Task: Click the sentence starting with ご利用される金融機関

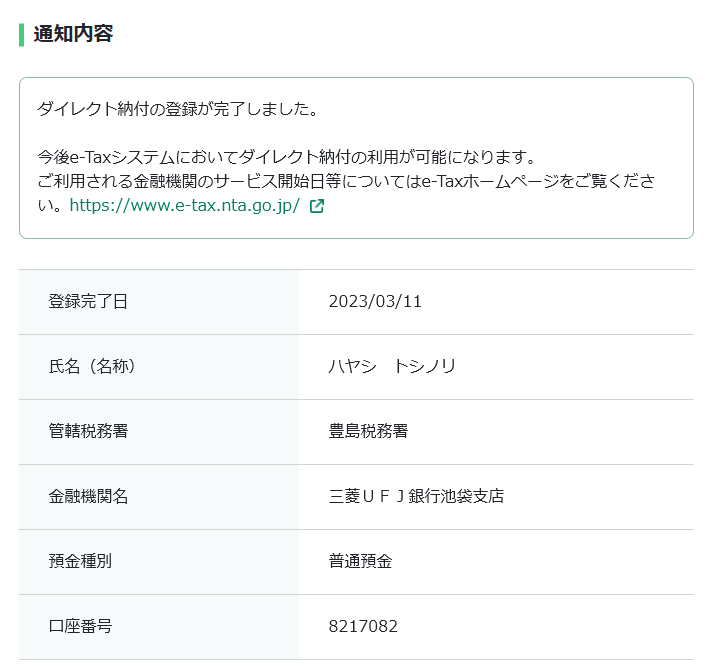Action: point(345,182)
